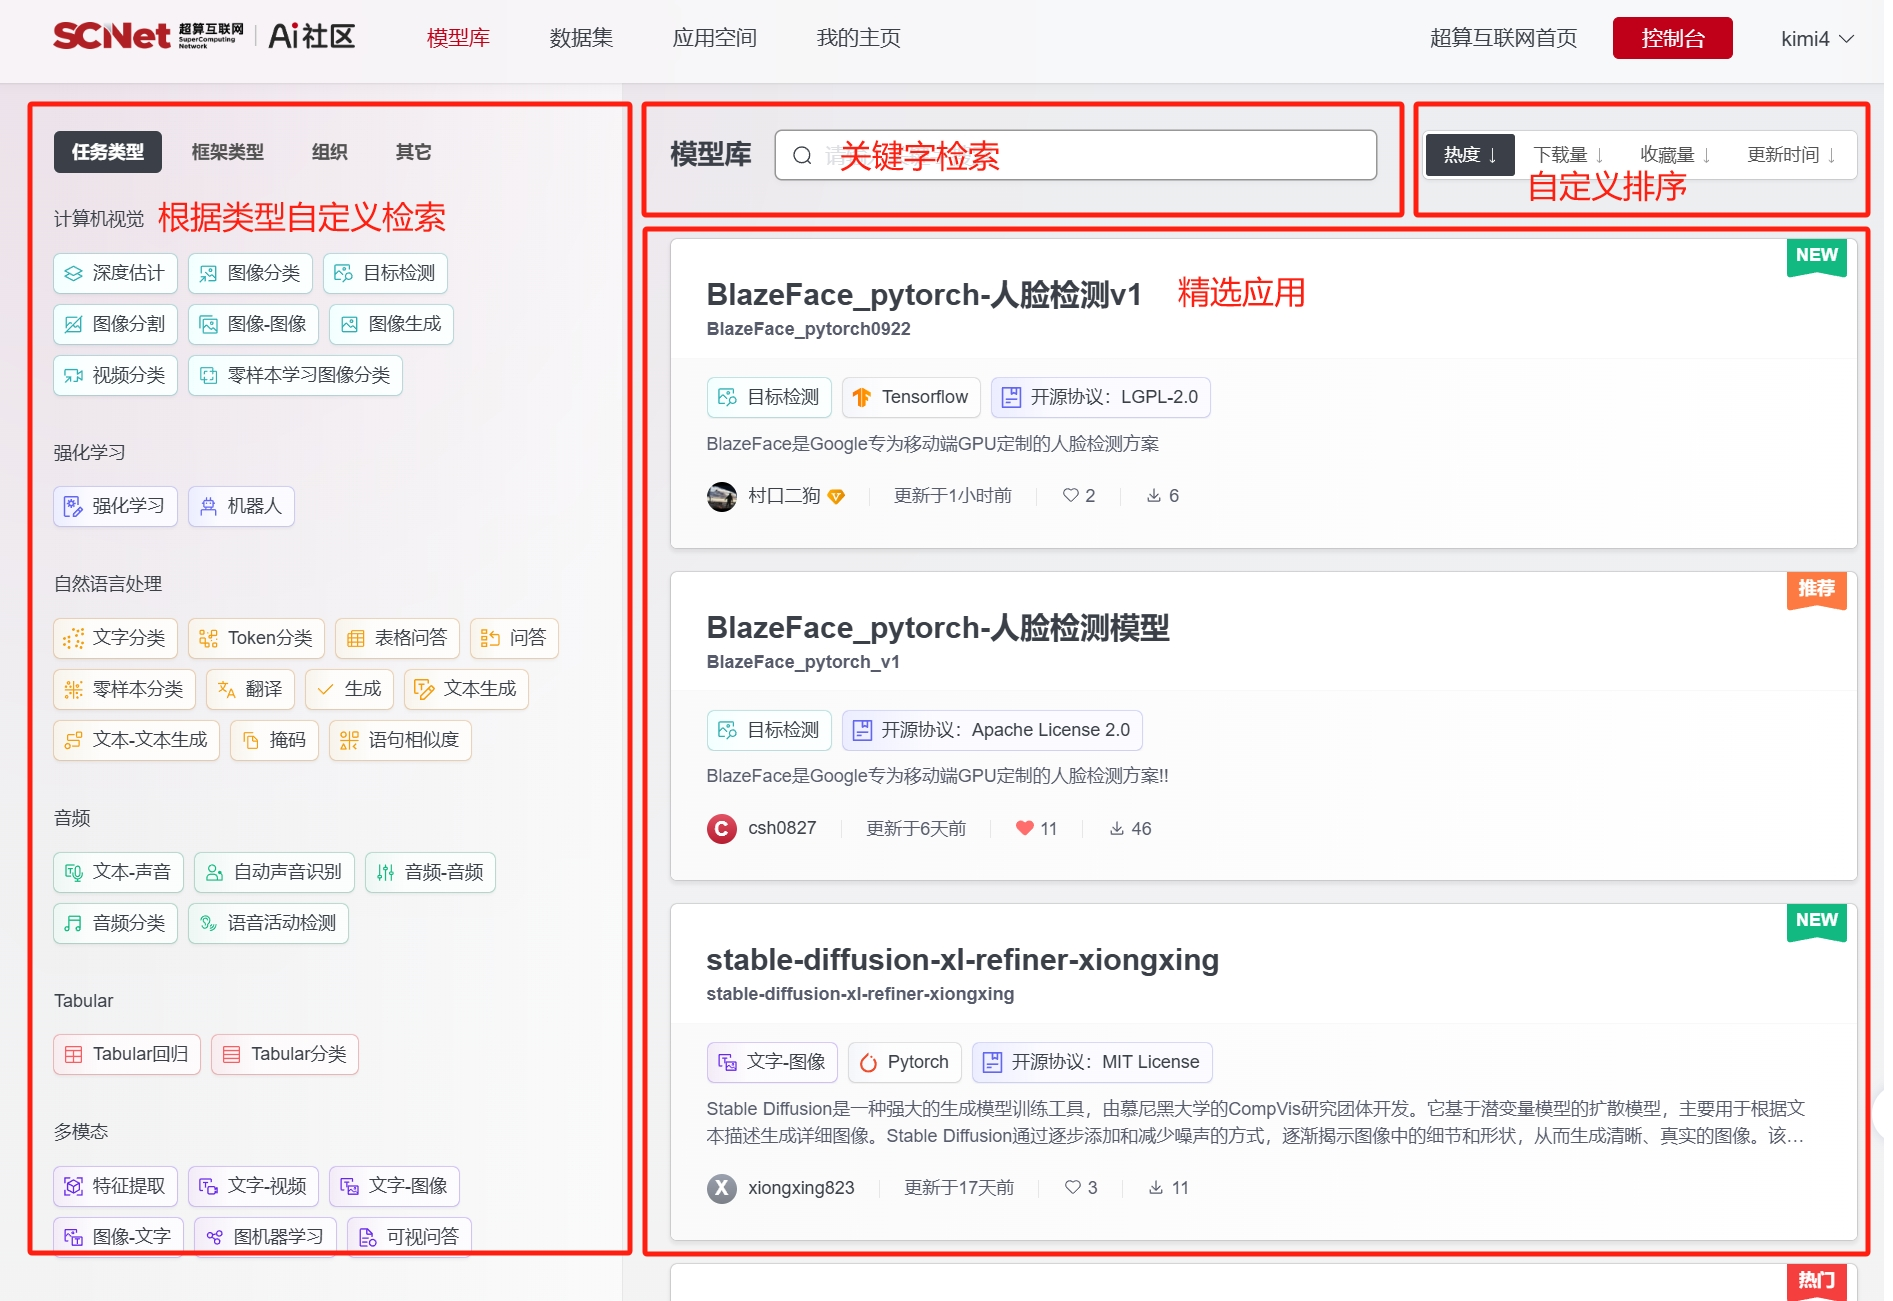The height and width of the screenshot is (1301, 1893).
Task: Sort models by 更新时间
Action: pyautogui.click(x=1790, y=155)
